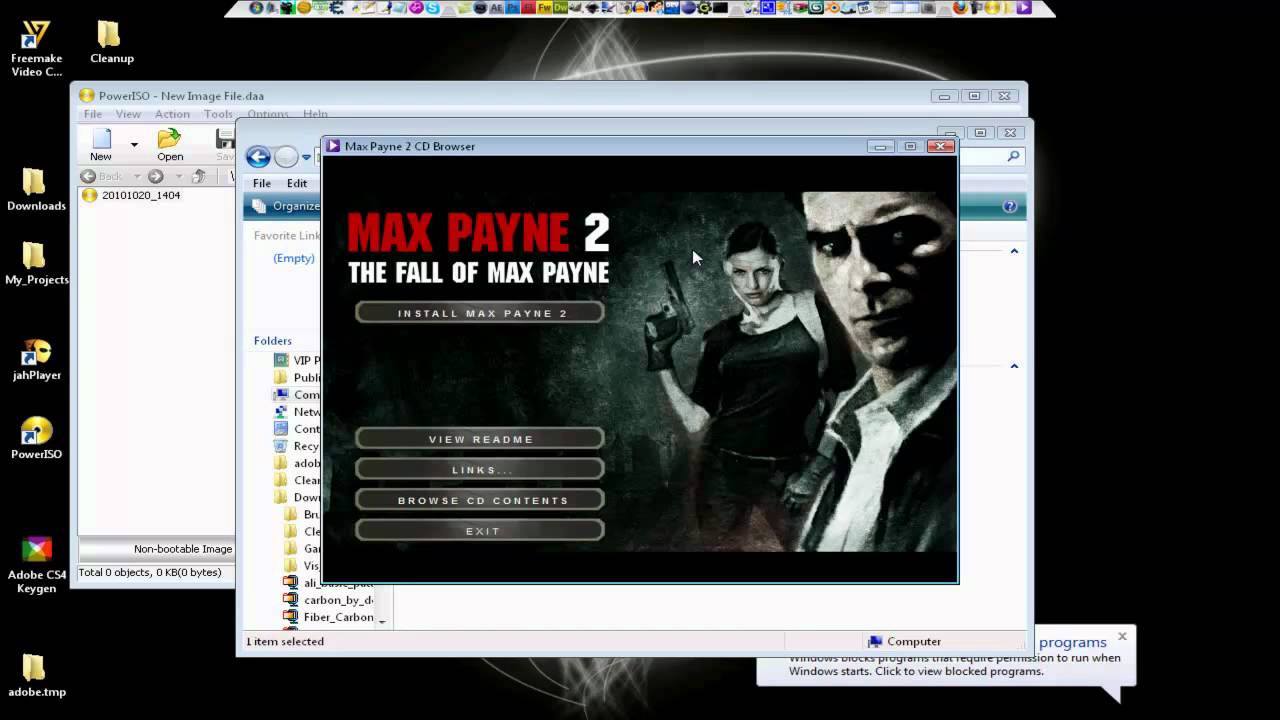Click the Non-bootable Image status label
The height and width of the screenshot is (720, 1280).
[x=183, y=549]
